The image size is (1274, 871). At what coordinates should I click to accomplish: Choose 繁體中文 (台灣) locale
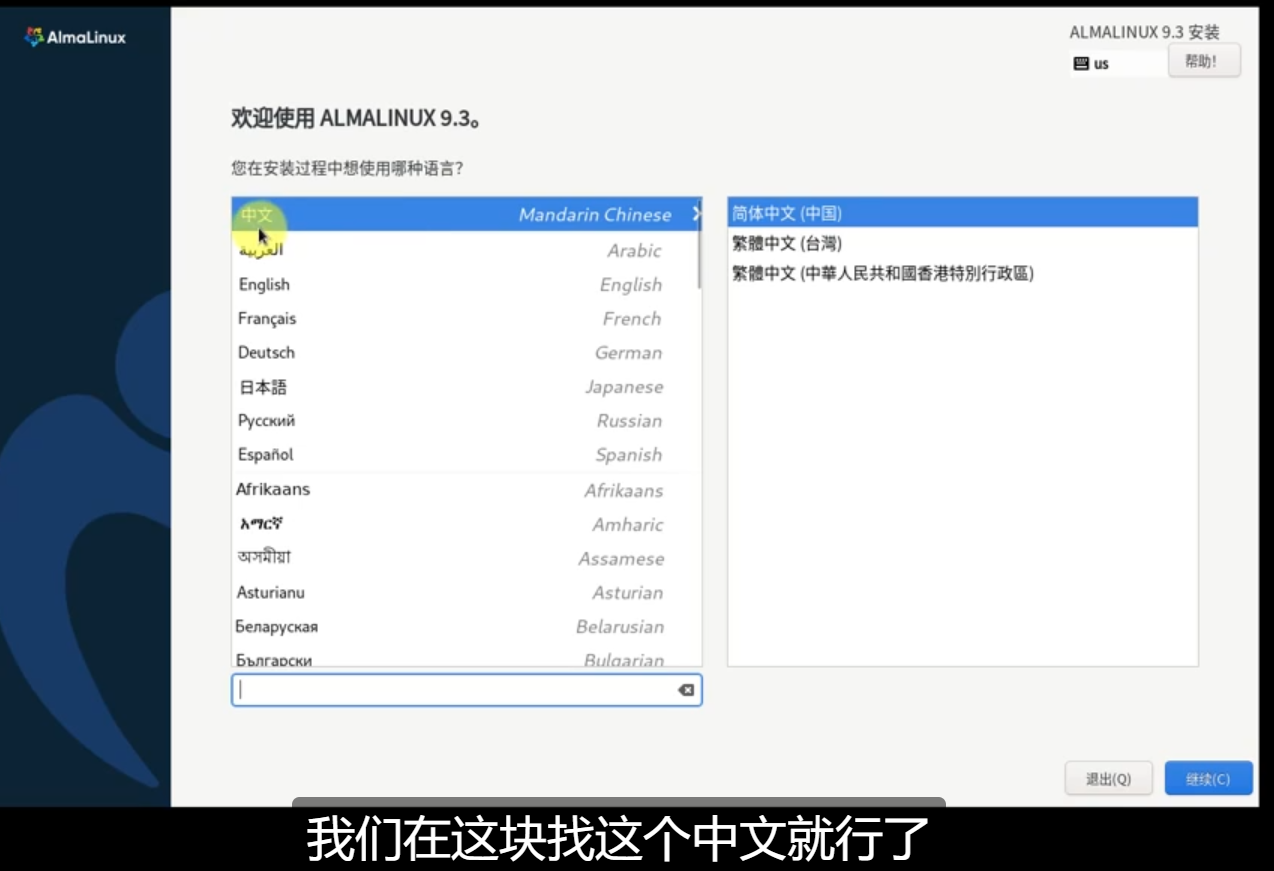pyautogui.click(x=962, y=243)
